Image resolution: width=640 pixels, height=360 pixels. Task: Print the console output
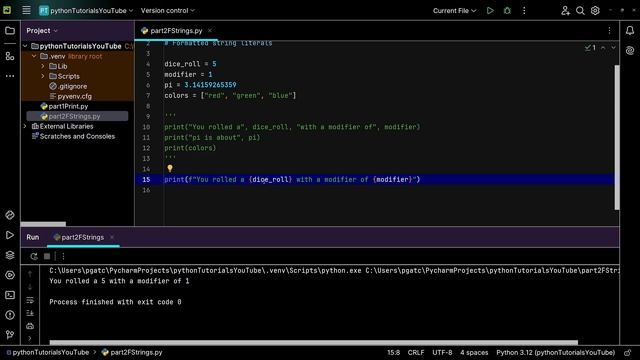tap(30, 326)
